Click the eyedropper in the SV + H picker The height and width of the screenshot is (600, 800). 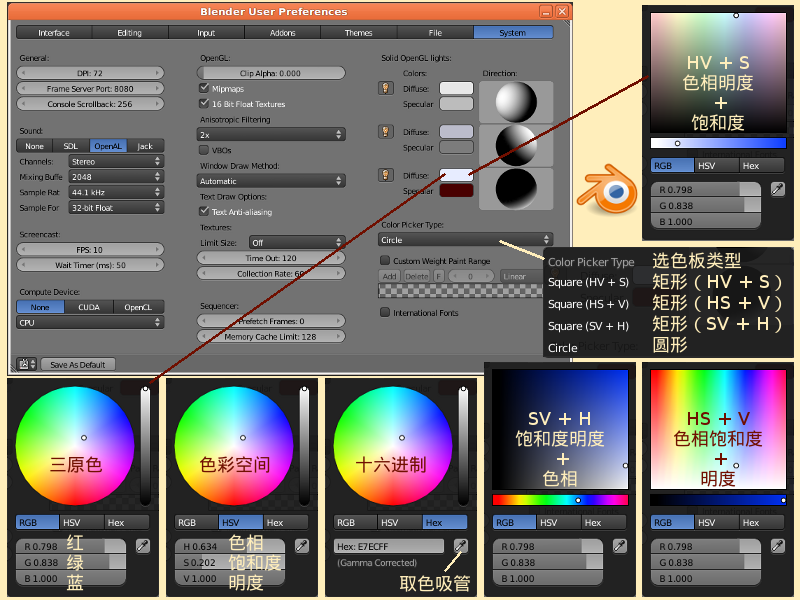(619, 546)
